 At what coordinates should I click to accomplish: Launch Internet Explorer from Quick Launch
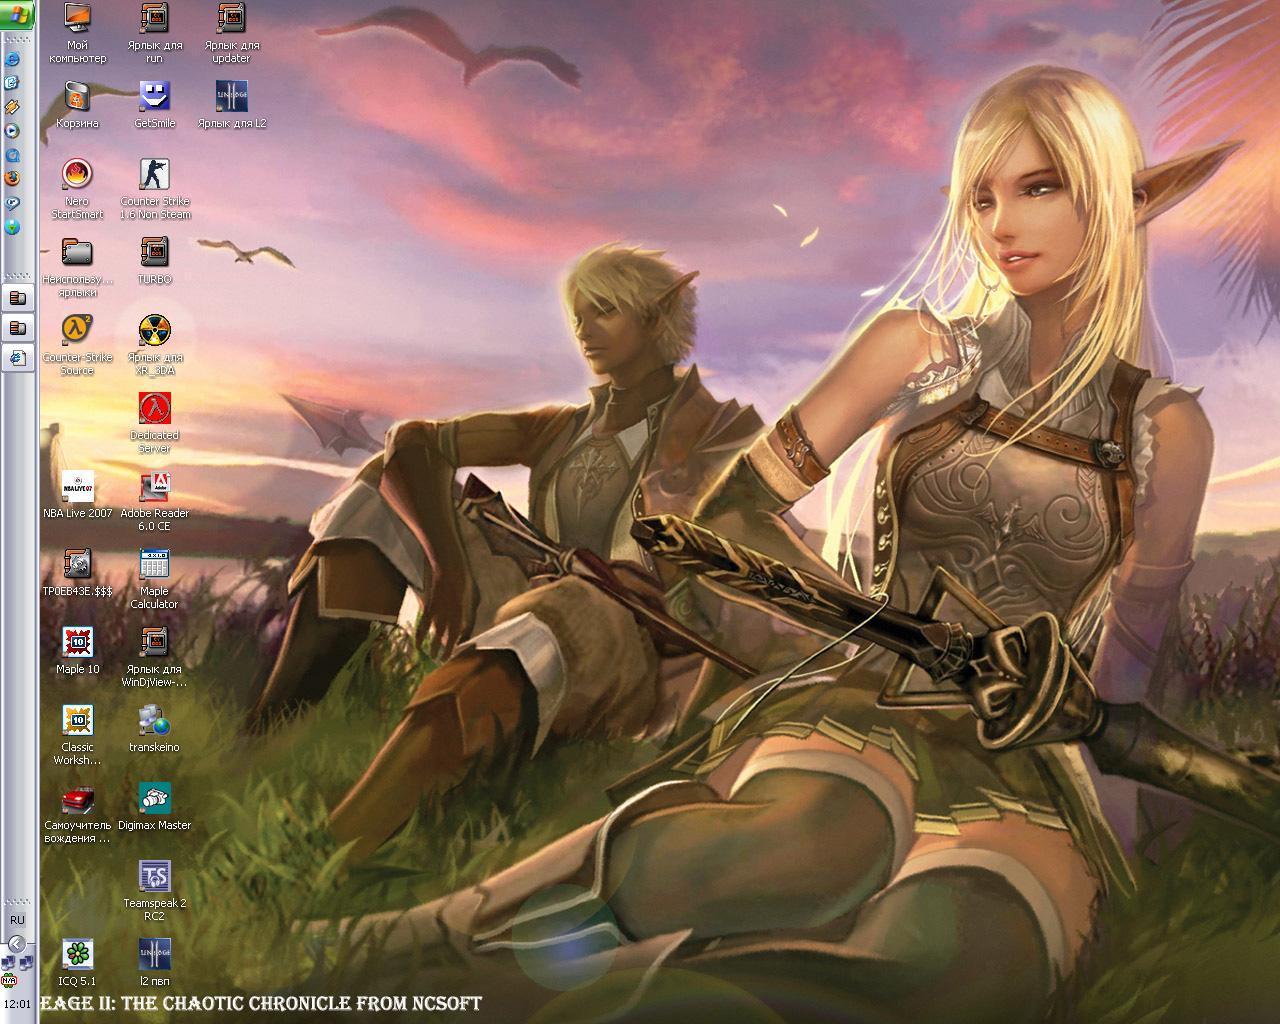tap(13, 59)
